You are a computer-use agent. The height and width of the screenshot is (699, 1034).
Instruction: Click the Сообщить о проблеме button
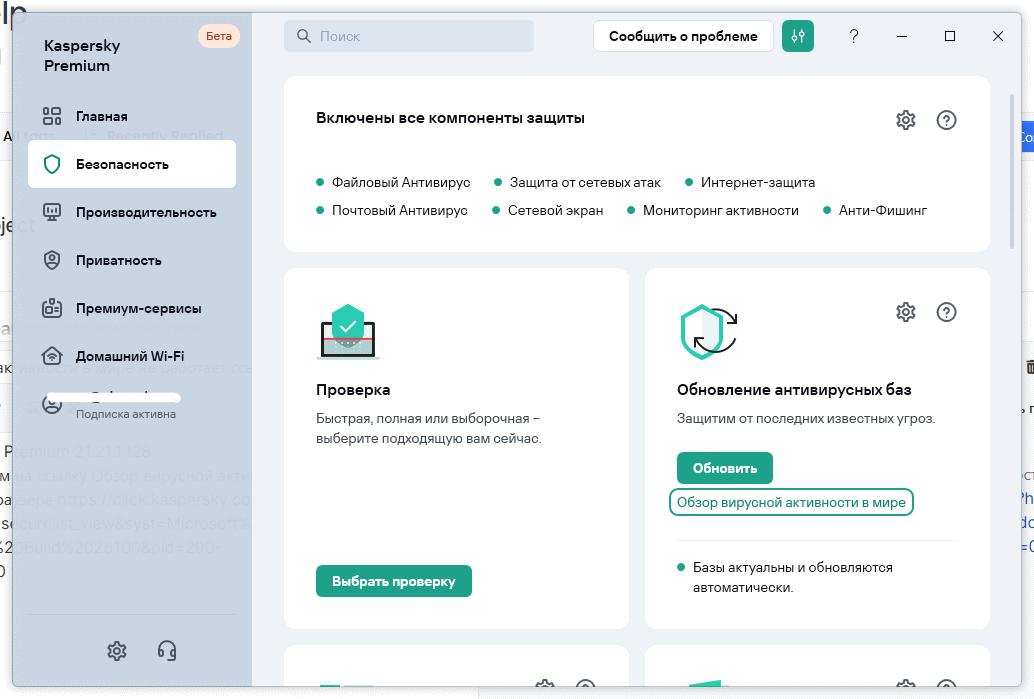point(683,36)
